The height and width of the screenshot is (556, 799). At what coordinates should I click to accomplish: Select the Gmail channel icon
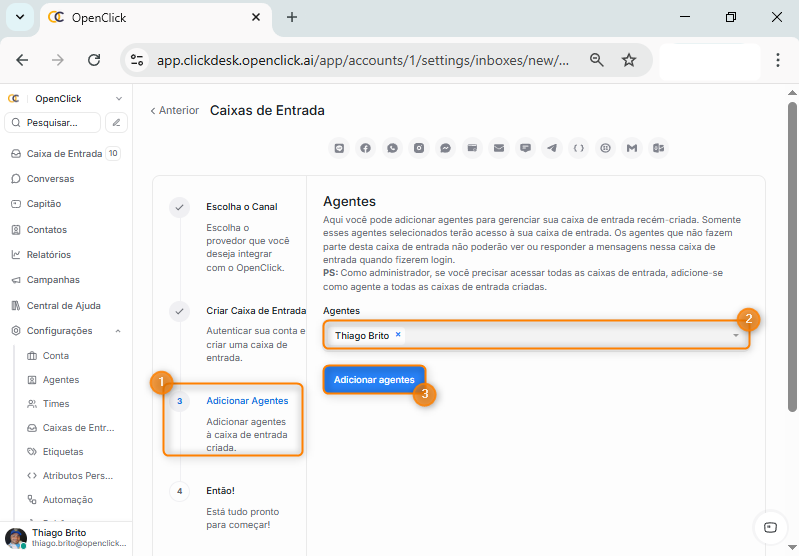coord(631,148)
